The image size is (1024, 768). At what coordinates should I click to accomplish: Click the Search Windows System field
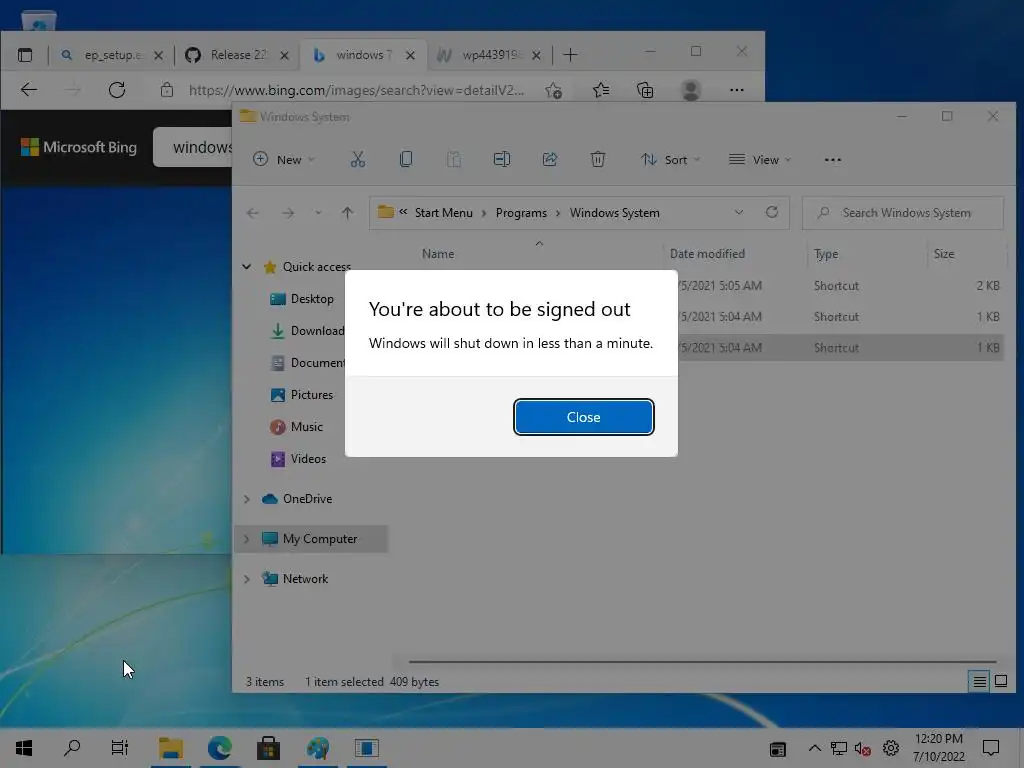(903, 213)
